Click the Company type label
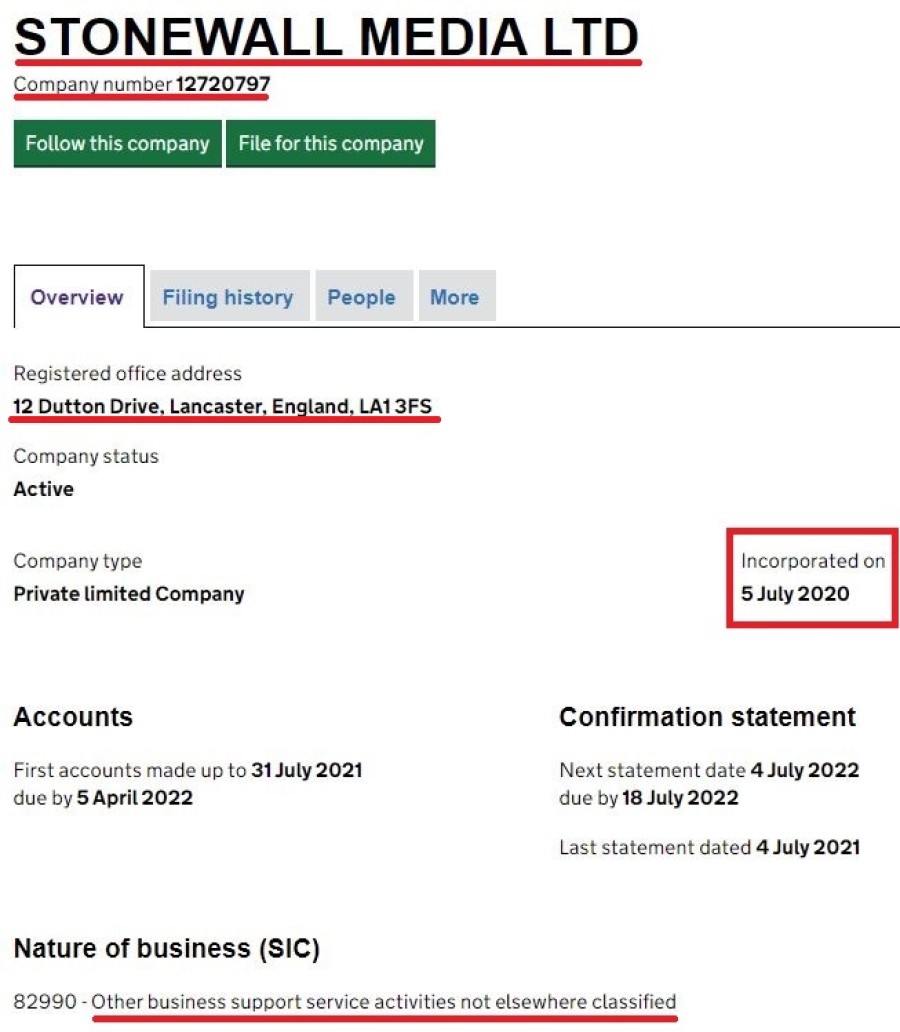900x1032 pixels. click(x=78, y=561)
